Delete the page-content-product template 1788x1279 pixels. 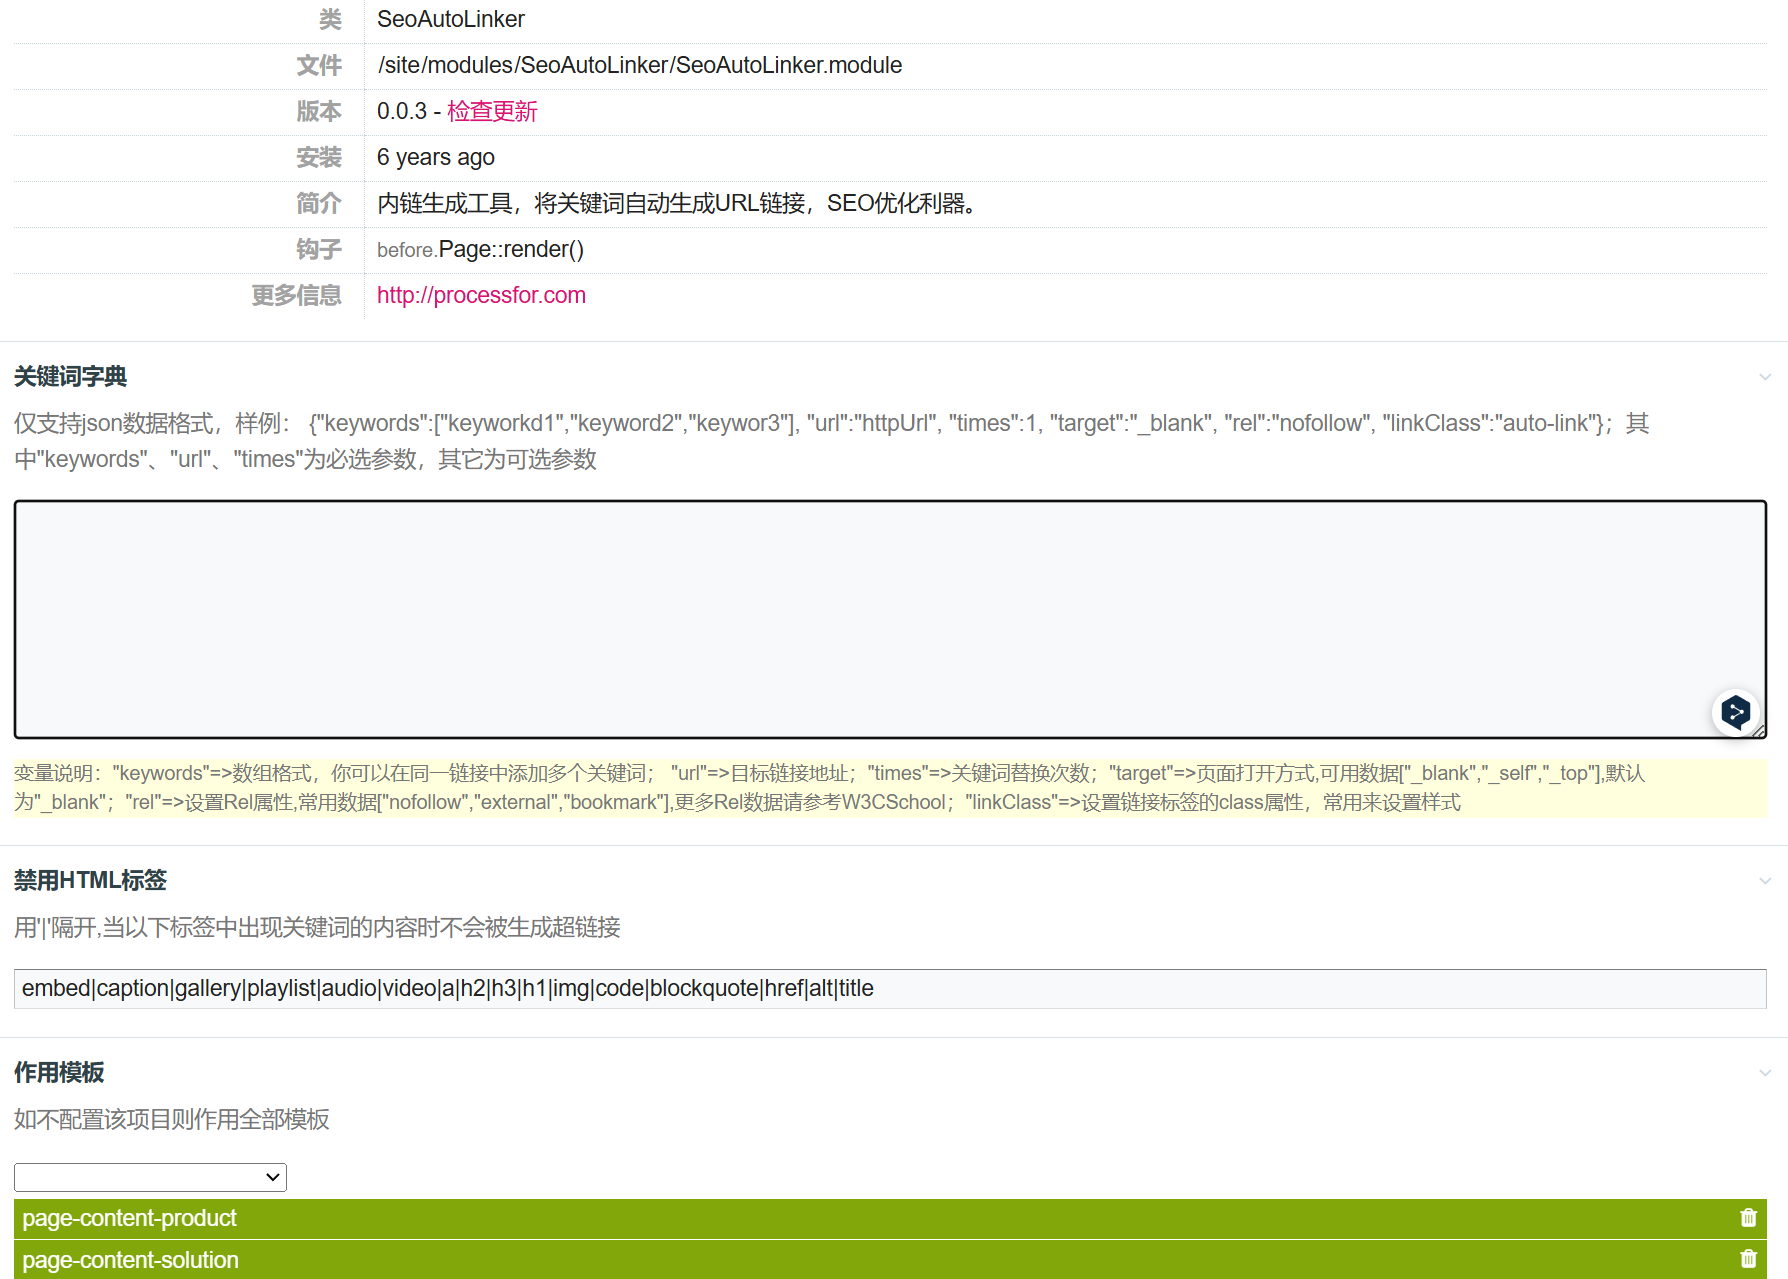point(1748,1217)
